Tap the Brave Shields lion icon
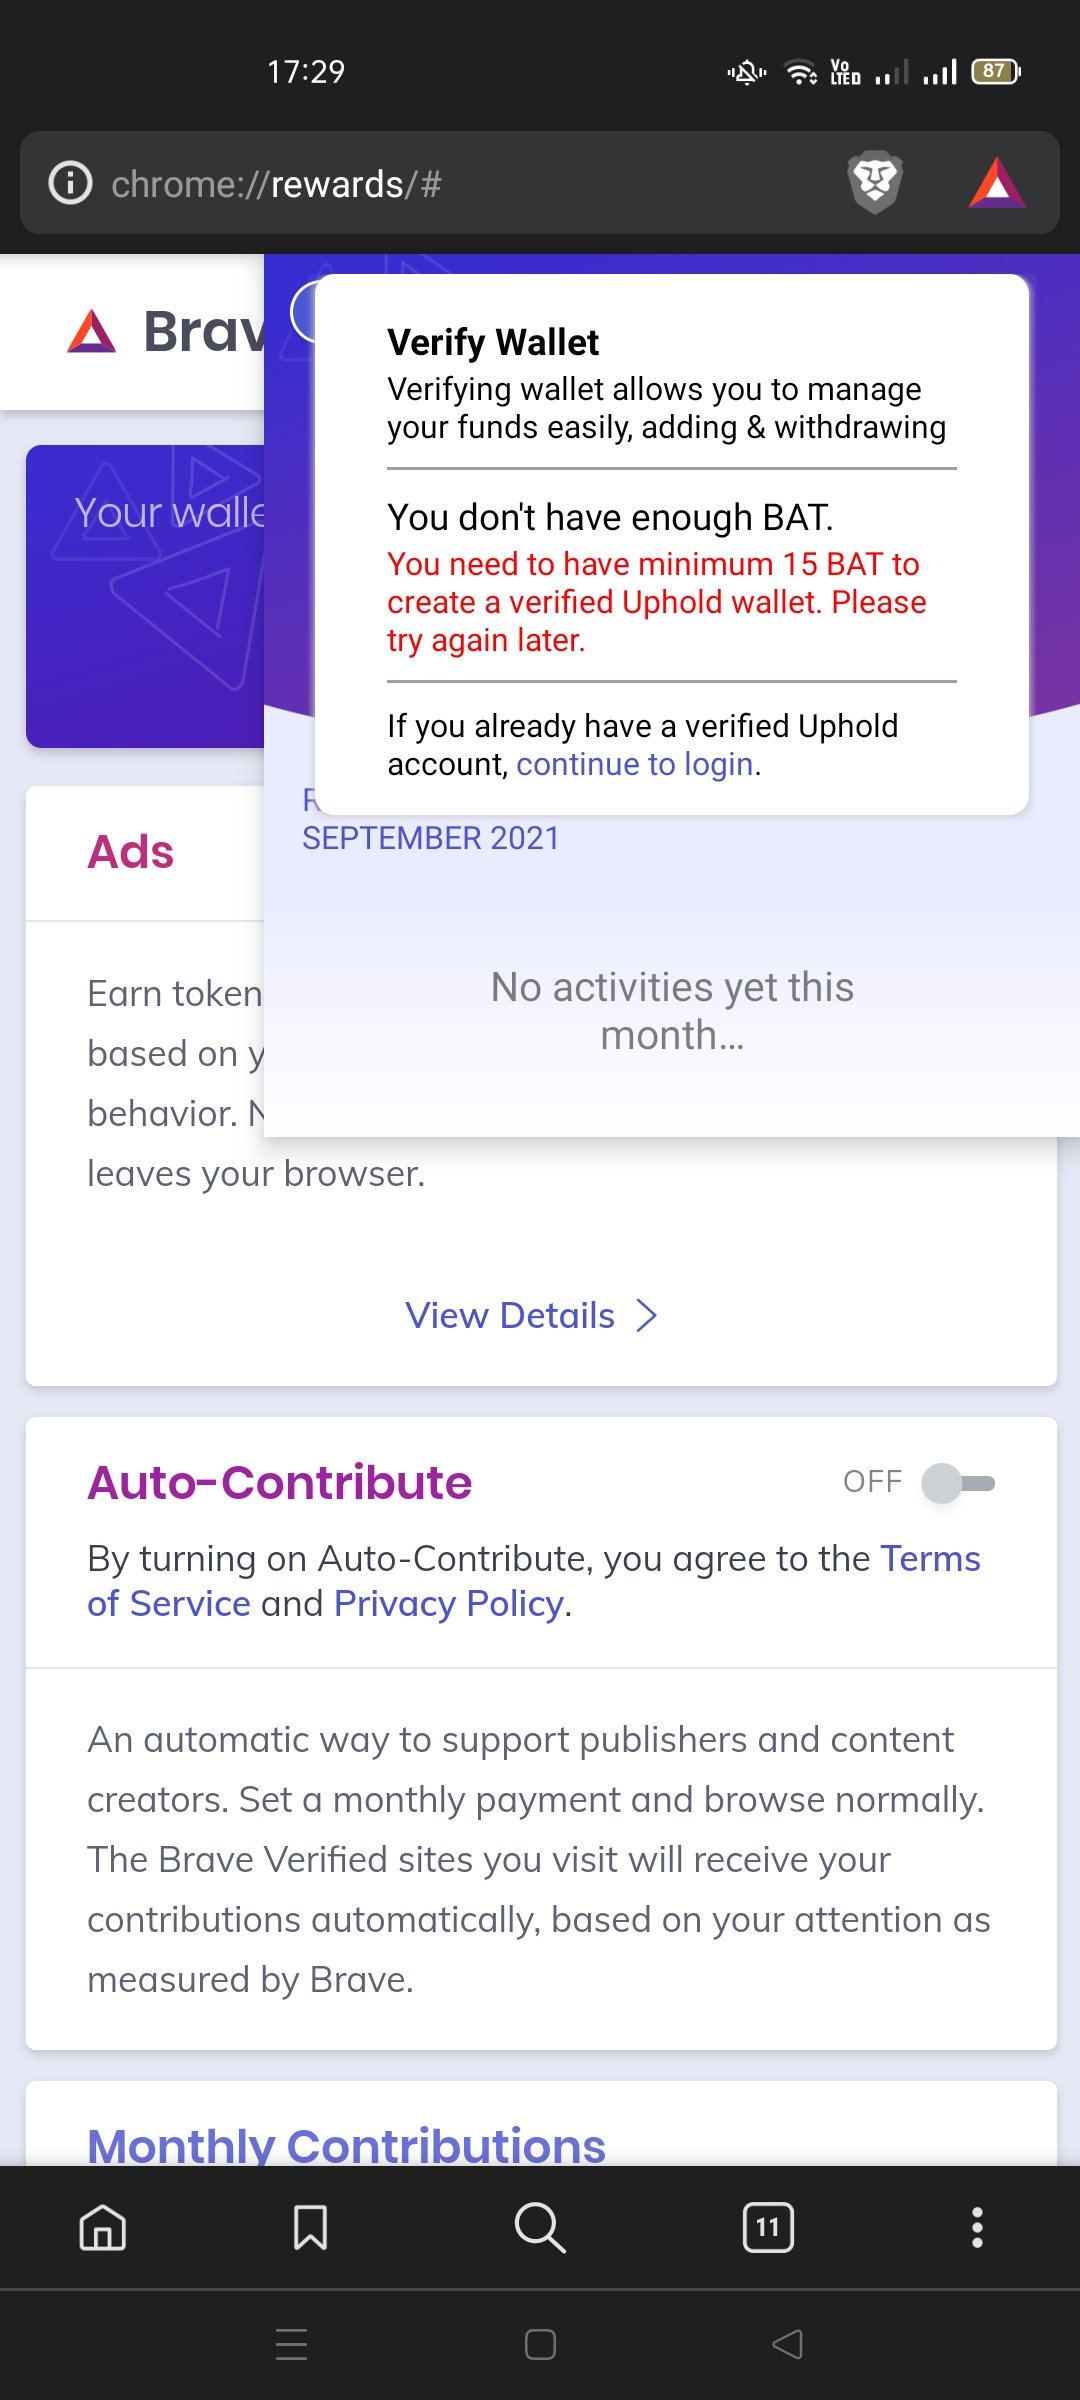This screenshot has width=1080, height=2400. click(875, 182)
